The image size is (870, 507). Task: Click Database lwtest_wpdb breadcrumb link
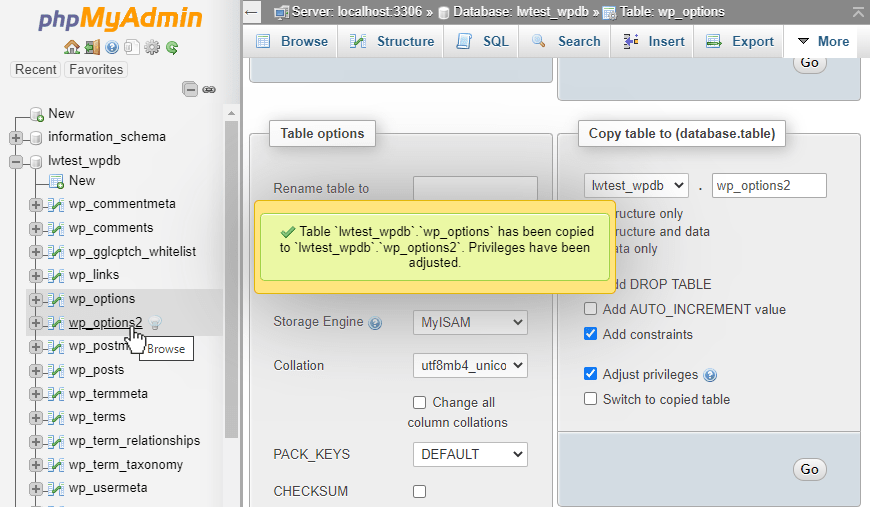[520, 12]
